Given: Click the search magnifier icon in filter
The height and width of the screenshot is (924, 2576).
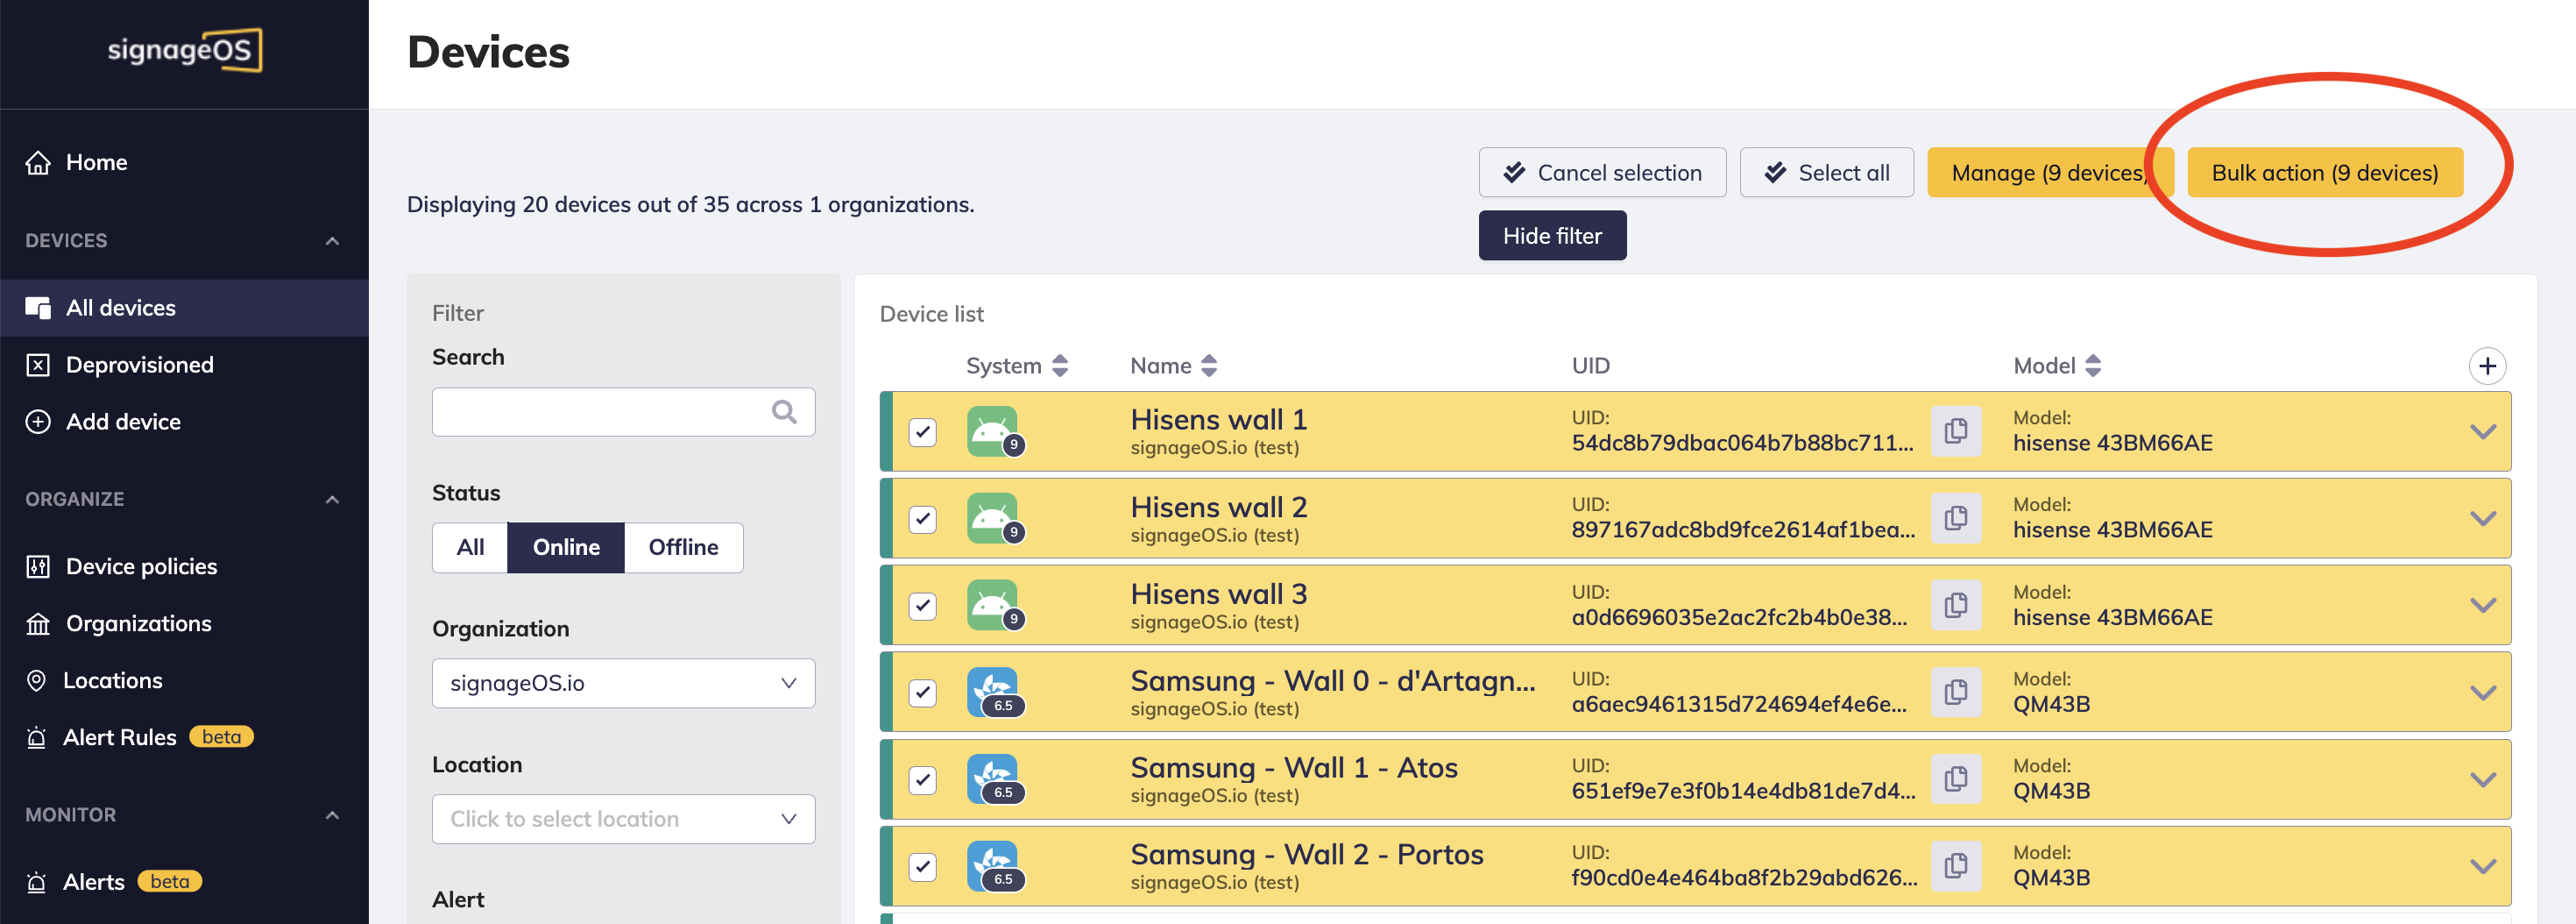Looking at the screenshot, I should click(x=784, y=412).
